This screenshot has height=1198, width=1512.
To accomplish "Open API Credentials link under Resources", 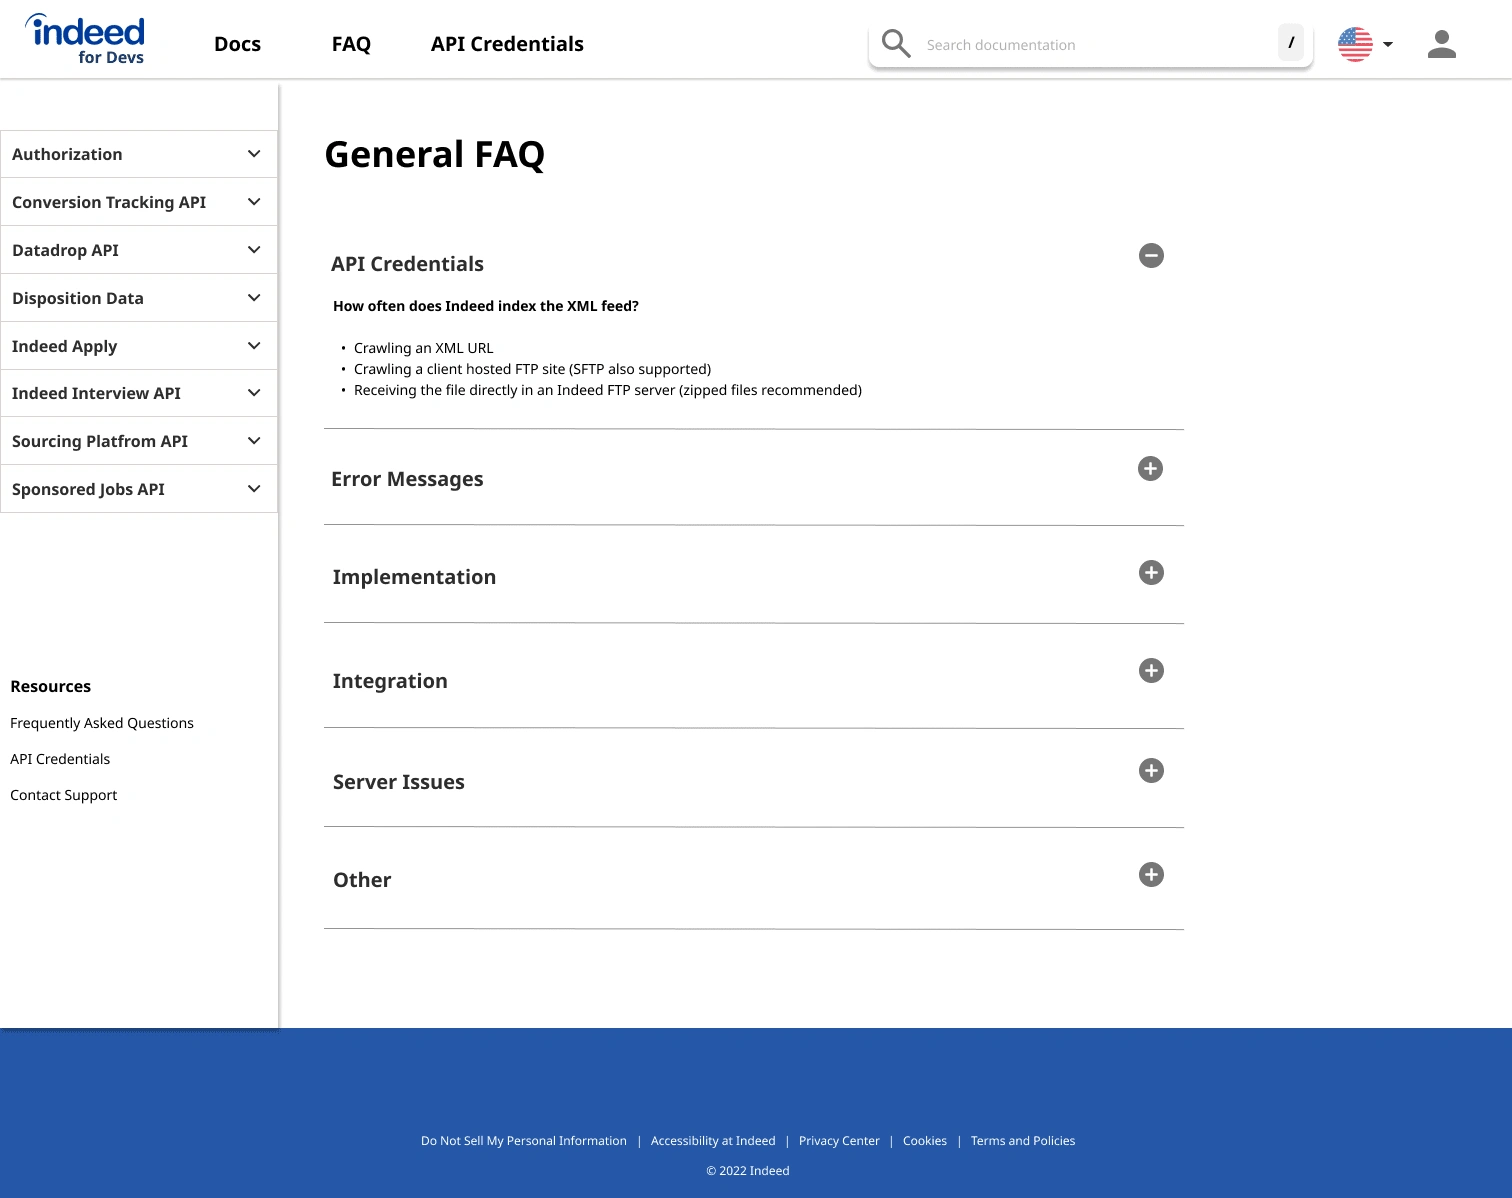I will point(60,759).
